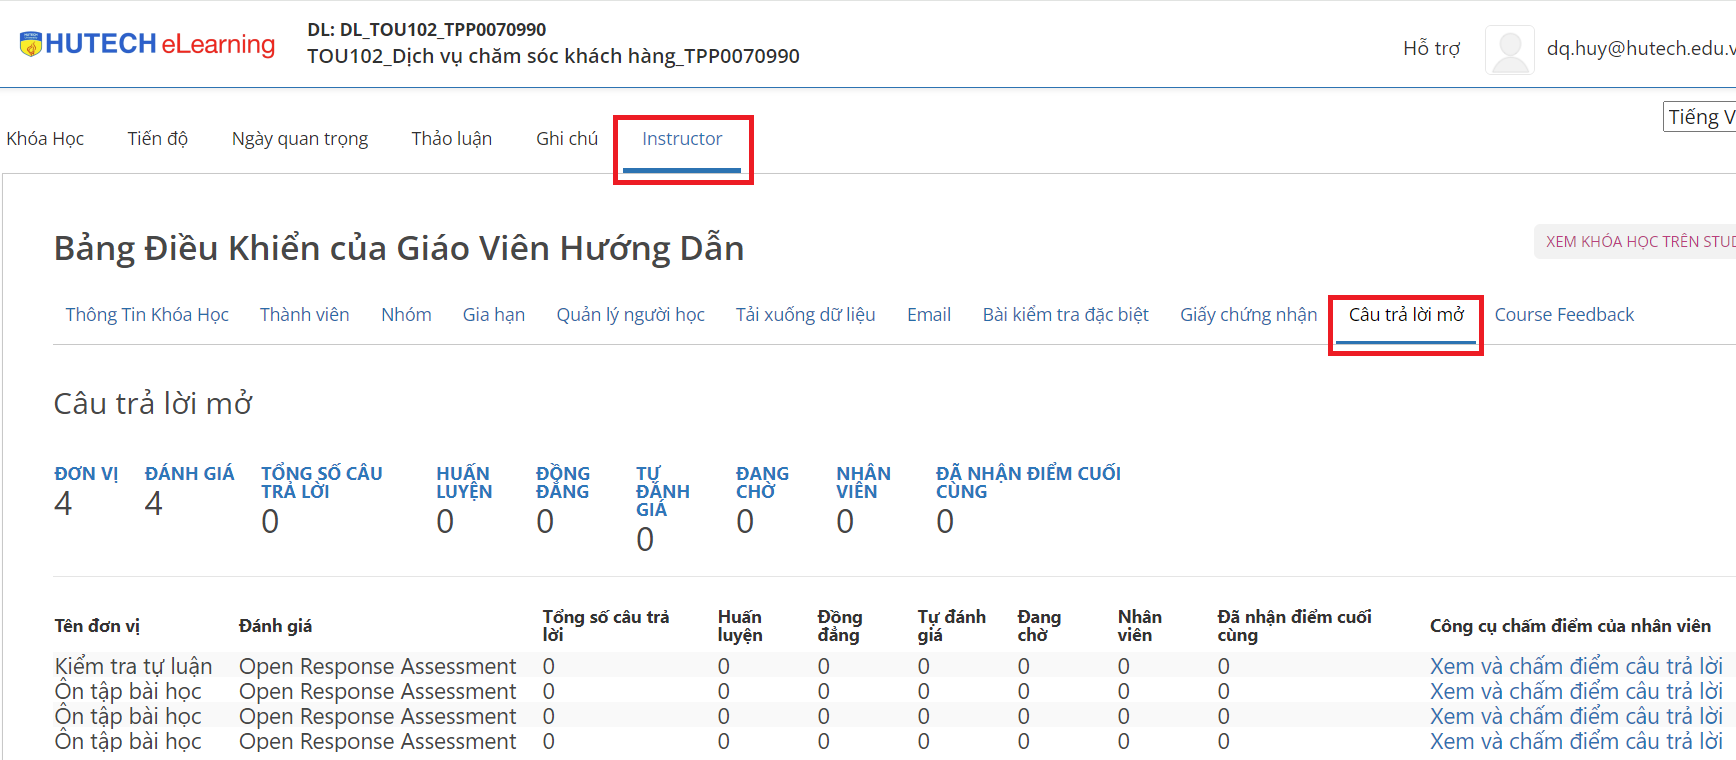Open the Course Feedback section
This screenshot has height=760, width=1736.
(x=1563, y=315)
